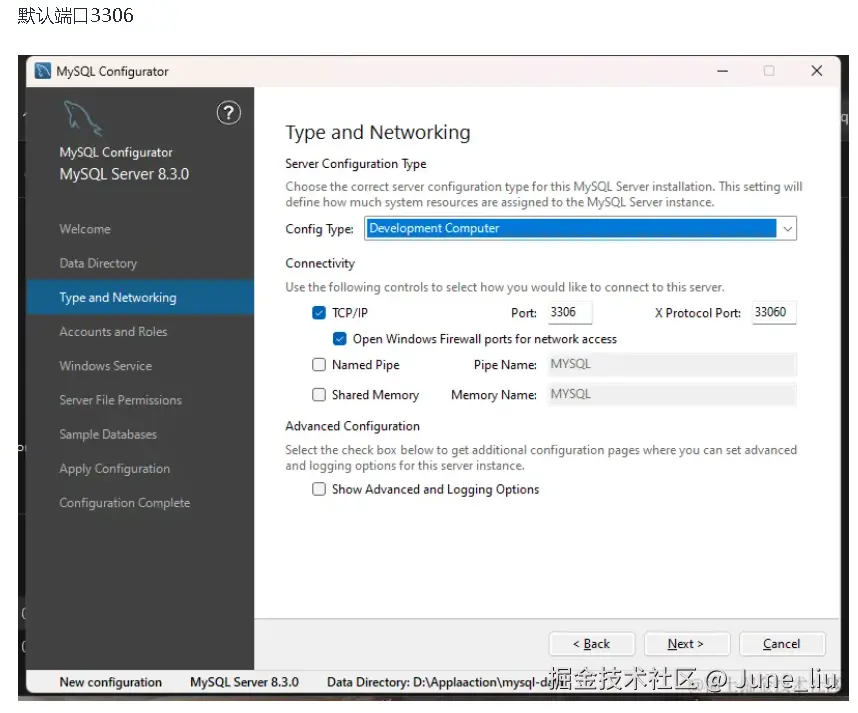Viewport: 858px width, 713px height.
Task: Open the Accounts and Roles step
Action: click(113, 332)
